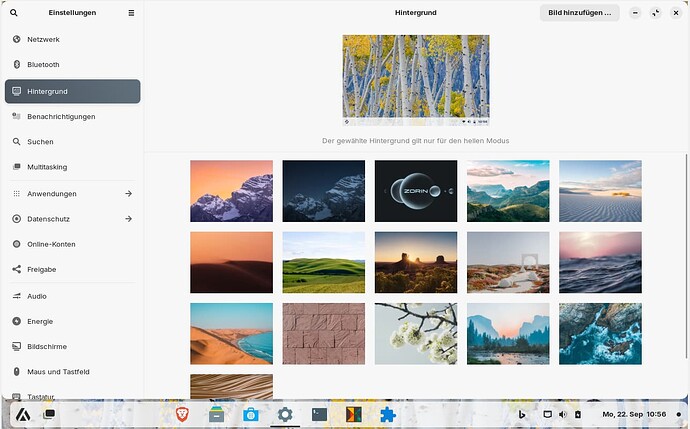The height and width of the screenshot is (429, 690).
Task: Launch Brave browser from the taskbar
Action: point(183,414)
